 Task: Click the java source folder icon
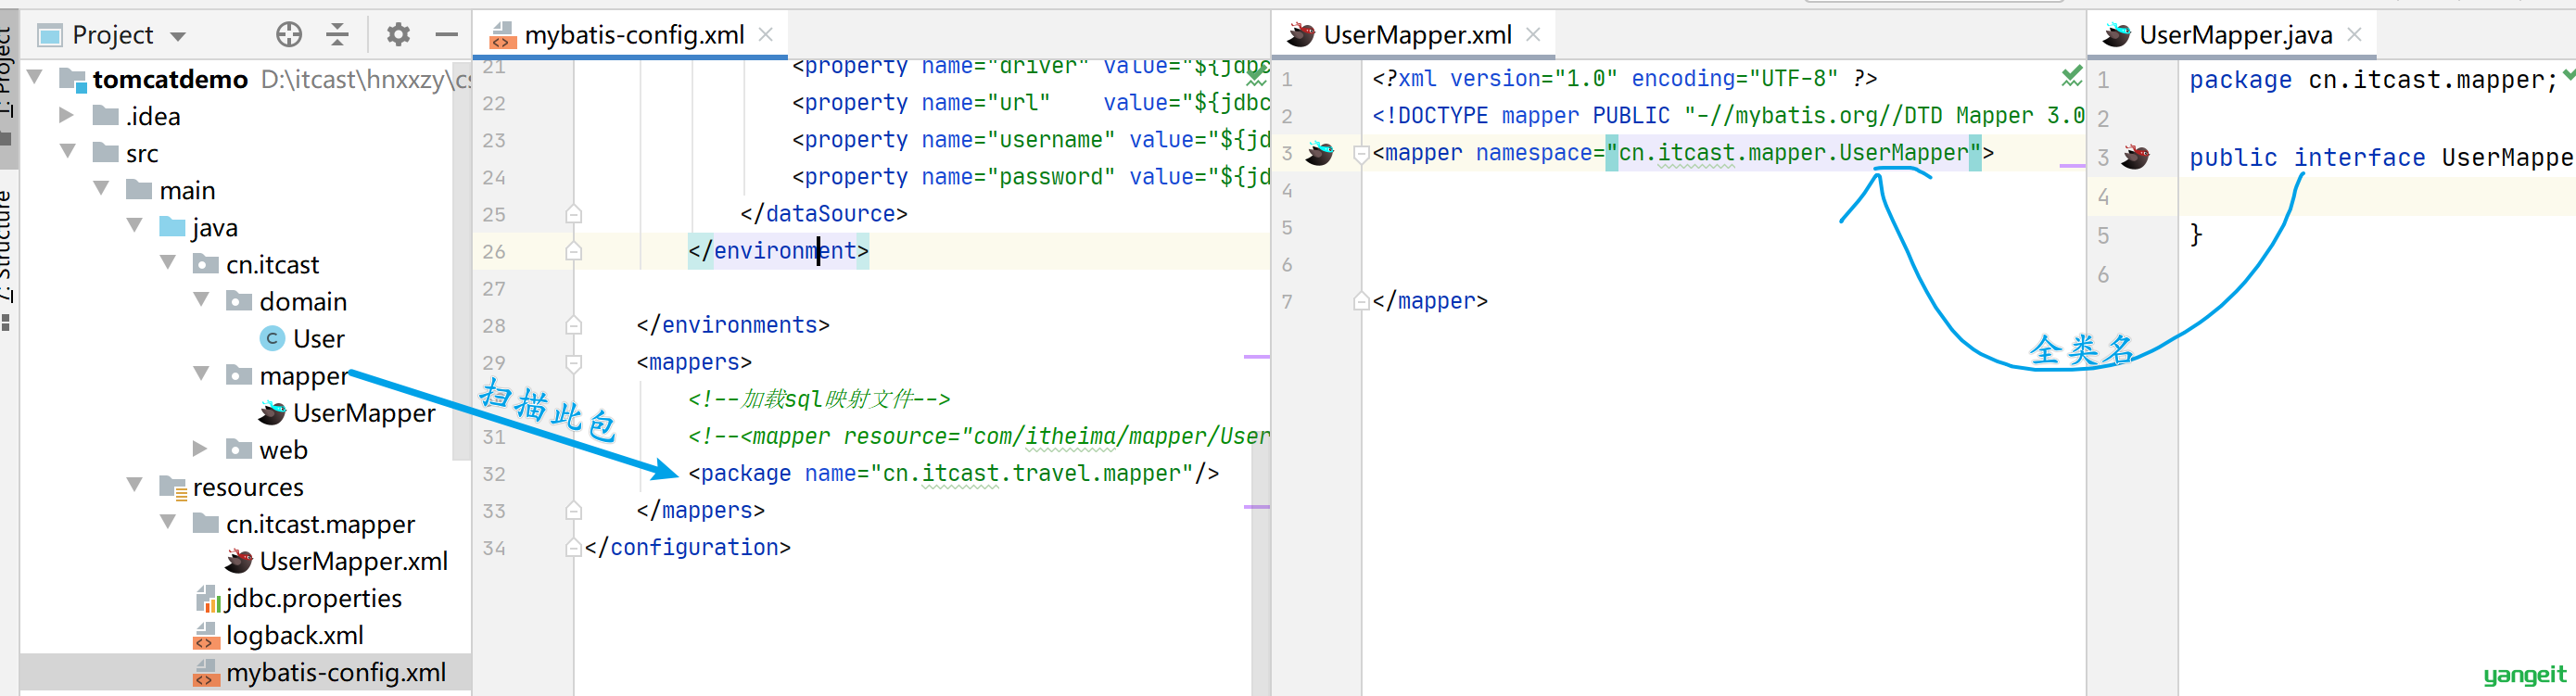pyautogui.click(x=173, y=227)
